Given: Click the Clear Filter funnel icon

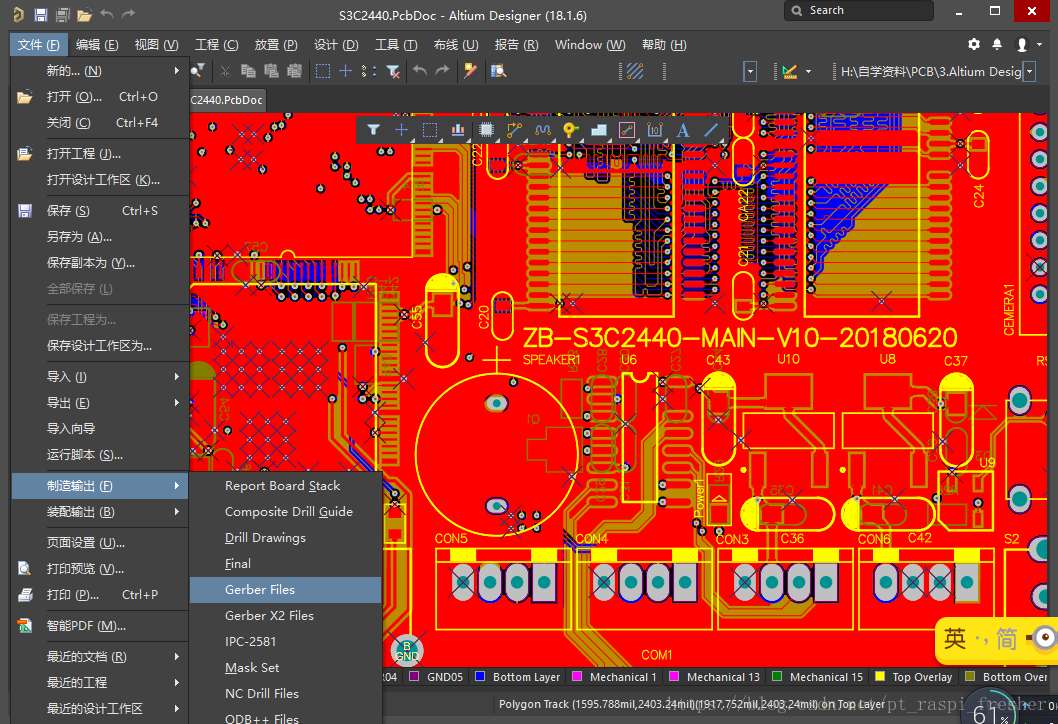Looking at the screenshot, I should pos(393,71).
